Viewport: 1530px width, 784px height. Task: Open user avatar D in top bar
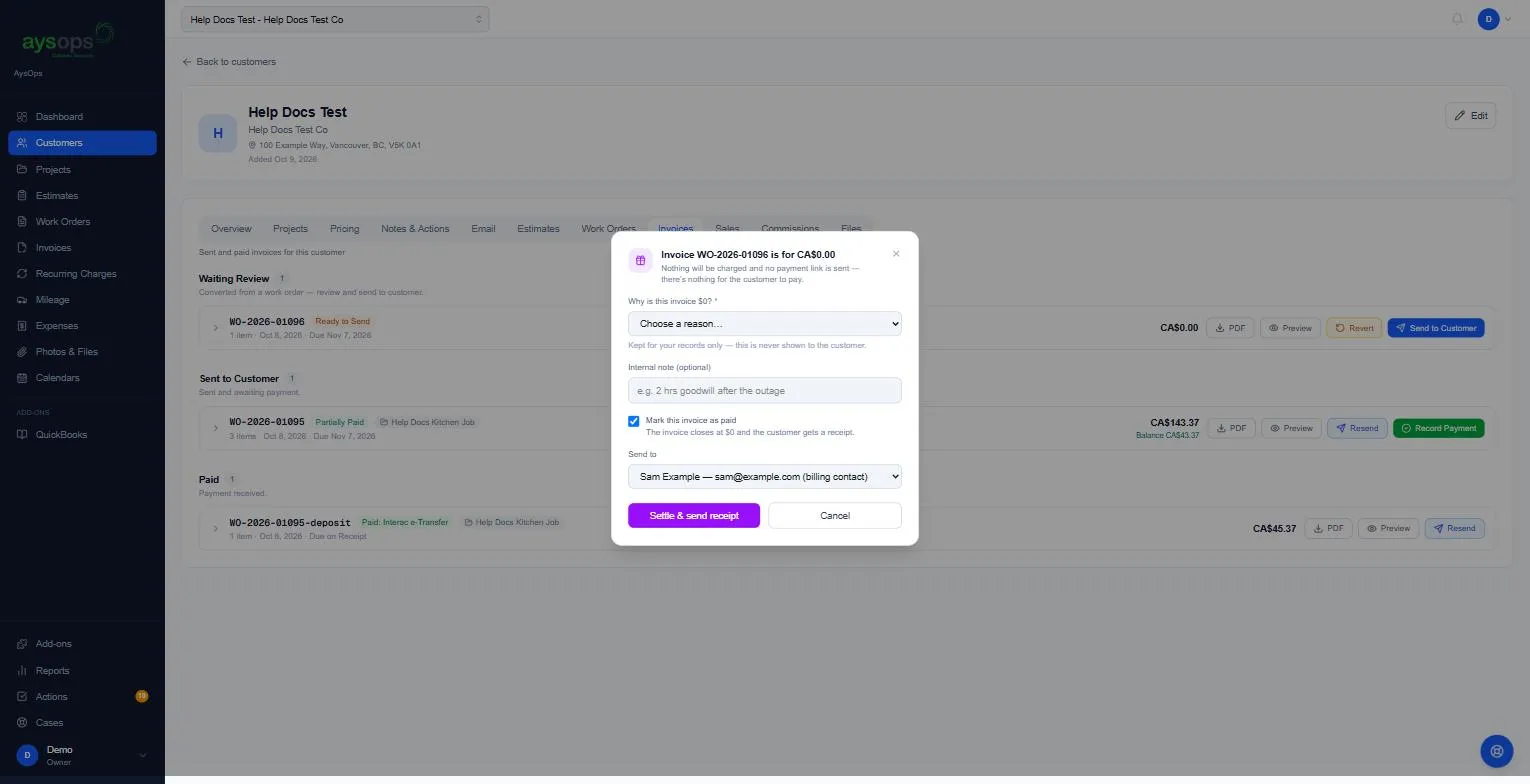click(1489, 19)
